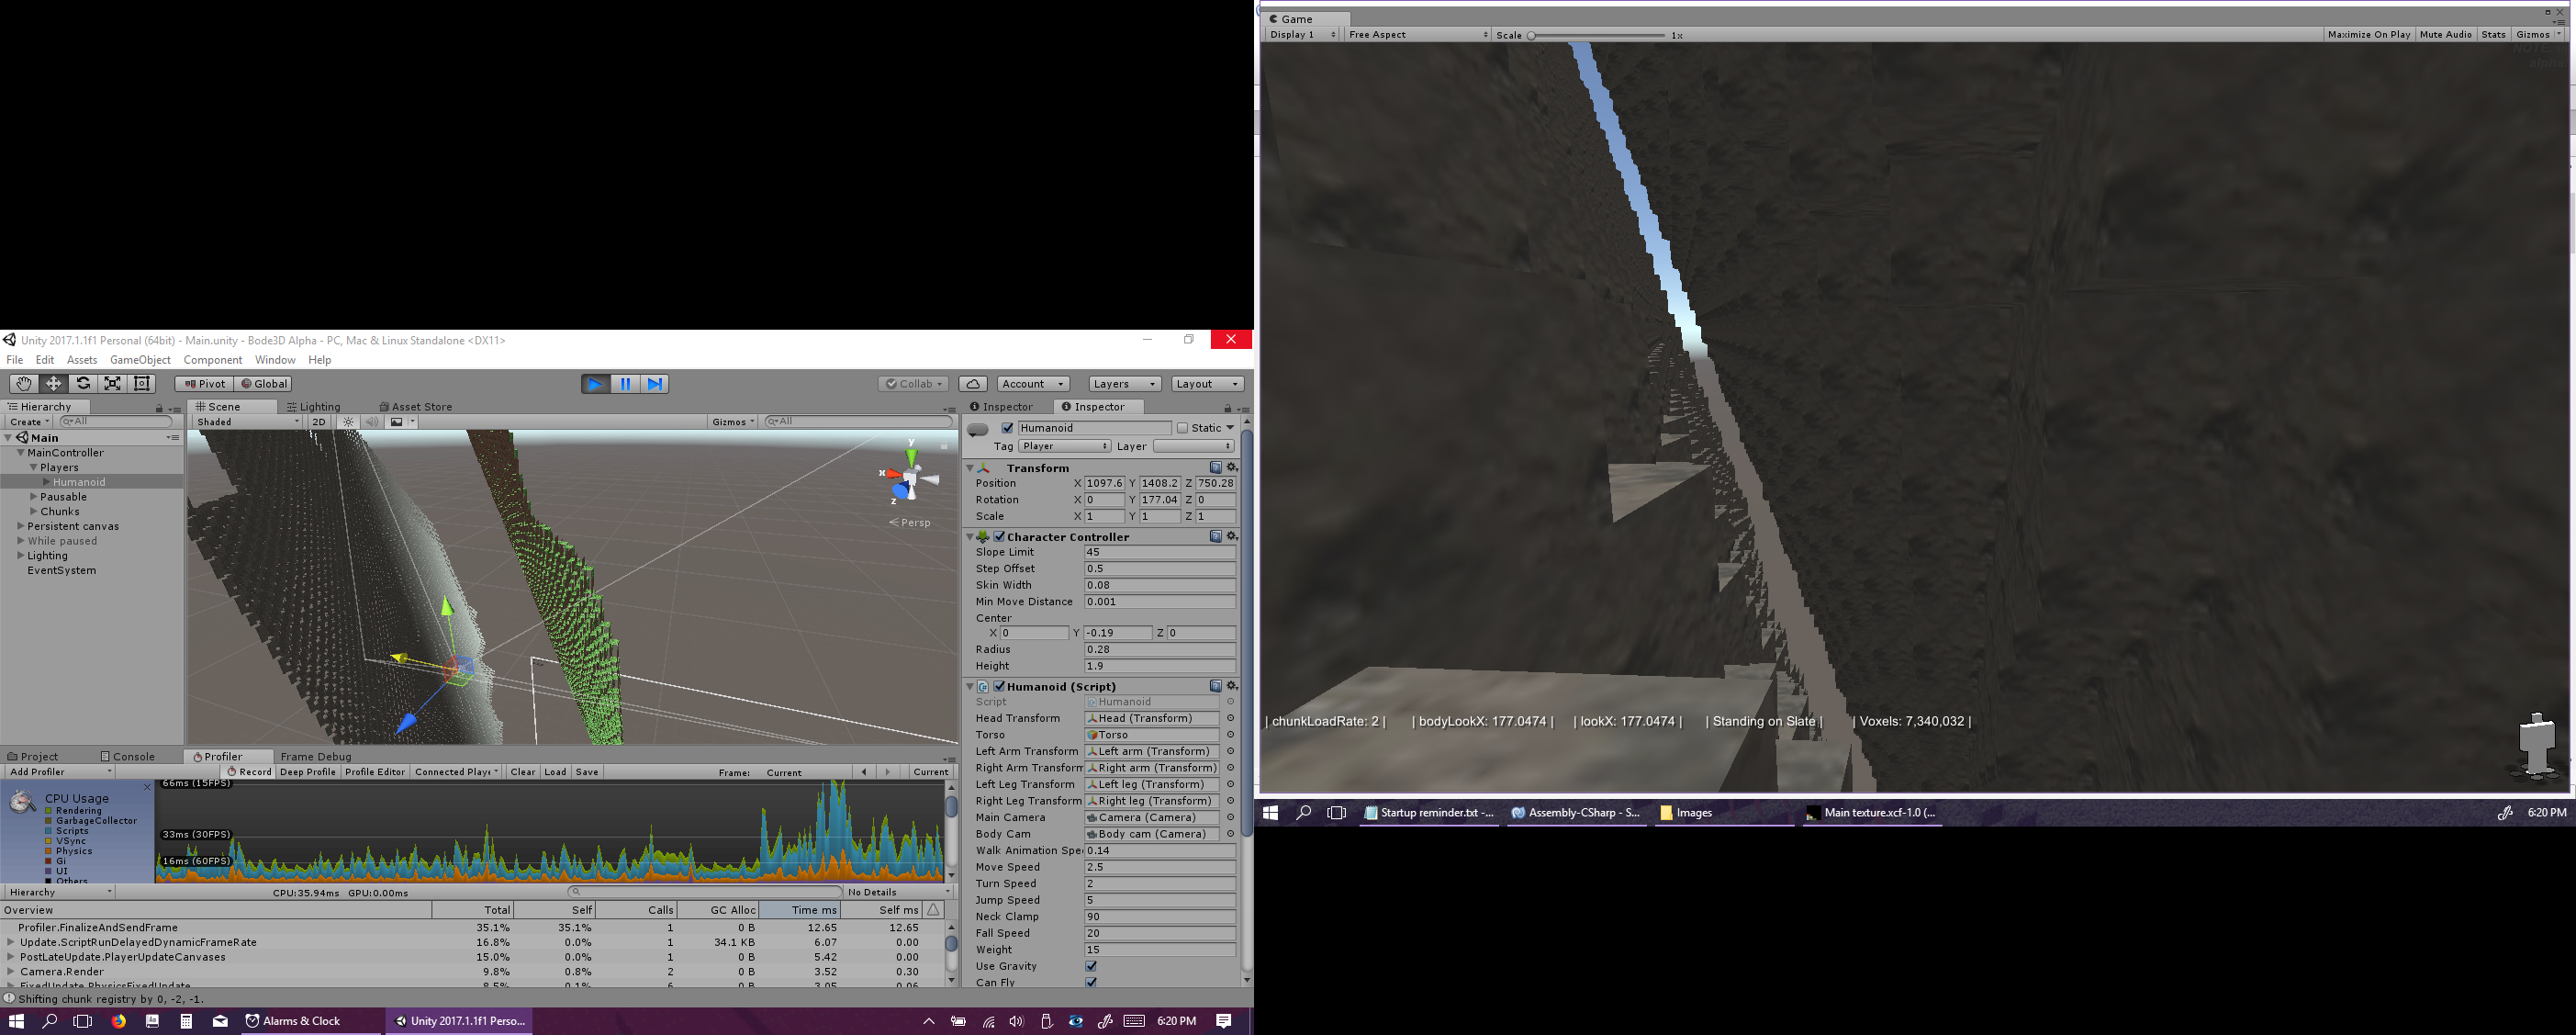Click the Character Controller gear settings icon
The image size is (2576, 1035).
tap(1232, 537)
